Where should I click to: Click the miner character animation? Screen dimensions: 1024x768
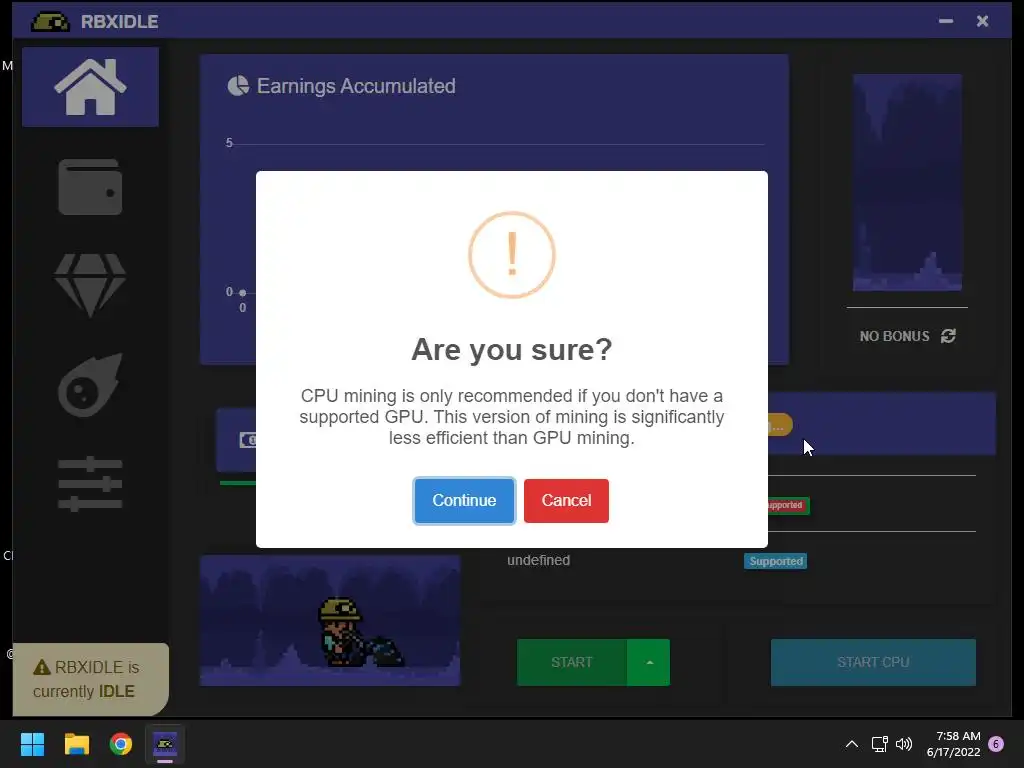(359, 632)
